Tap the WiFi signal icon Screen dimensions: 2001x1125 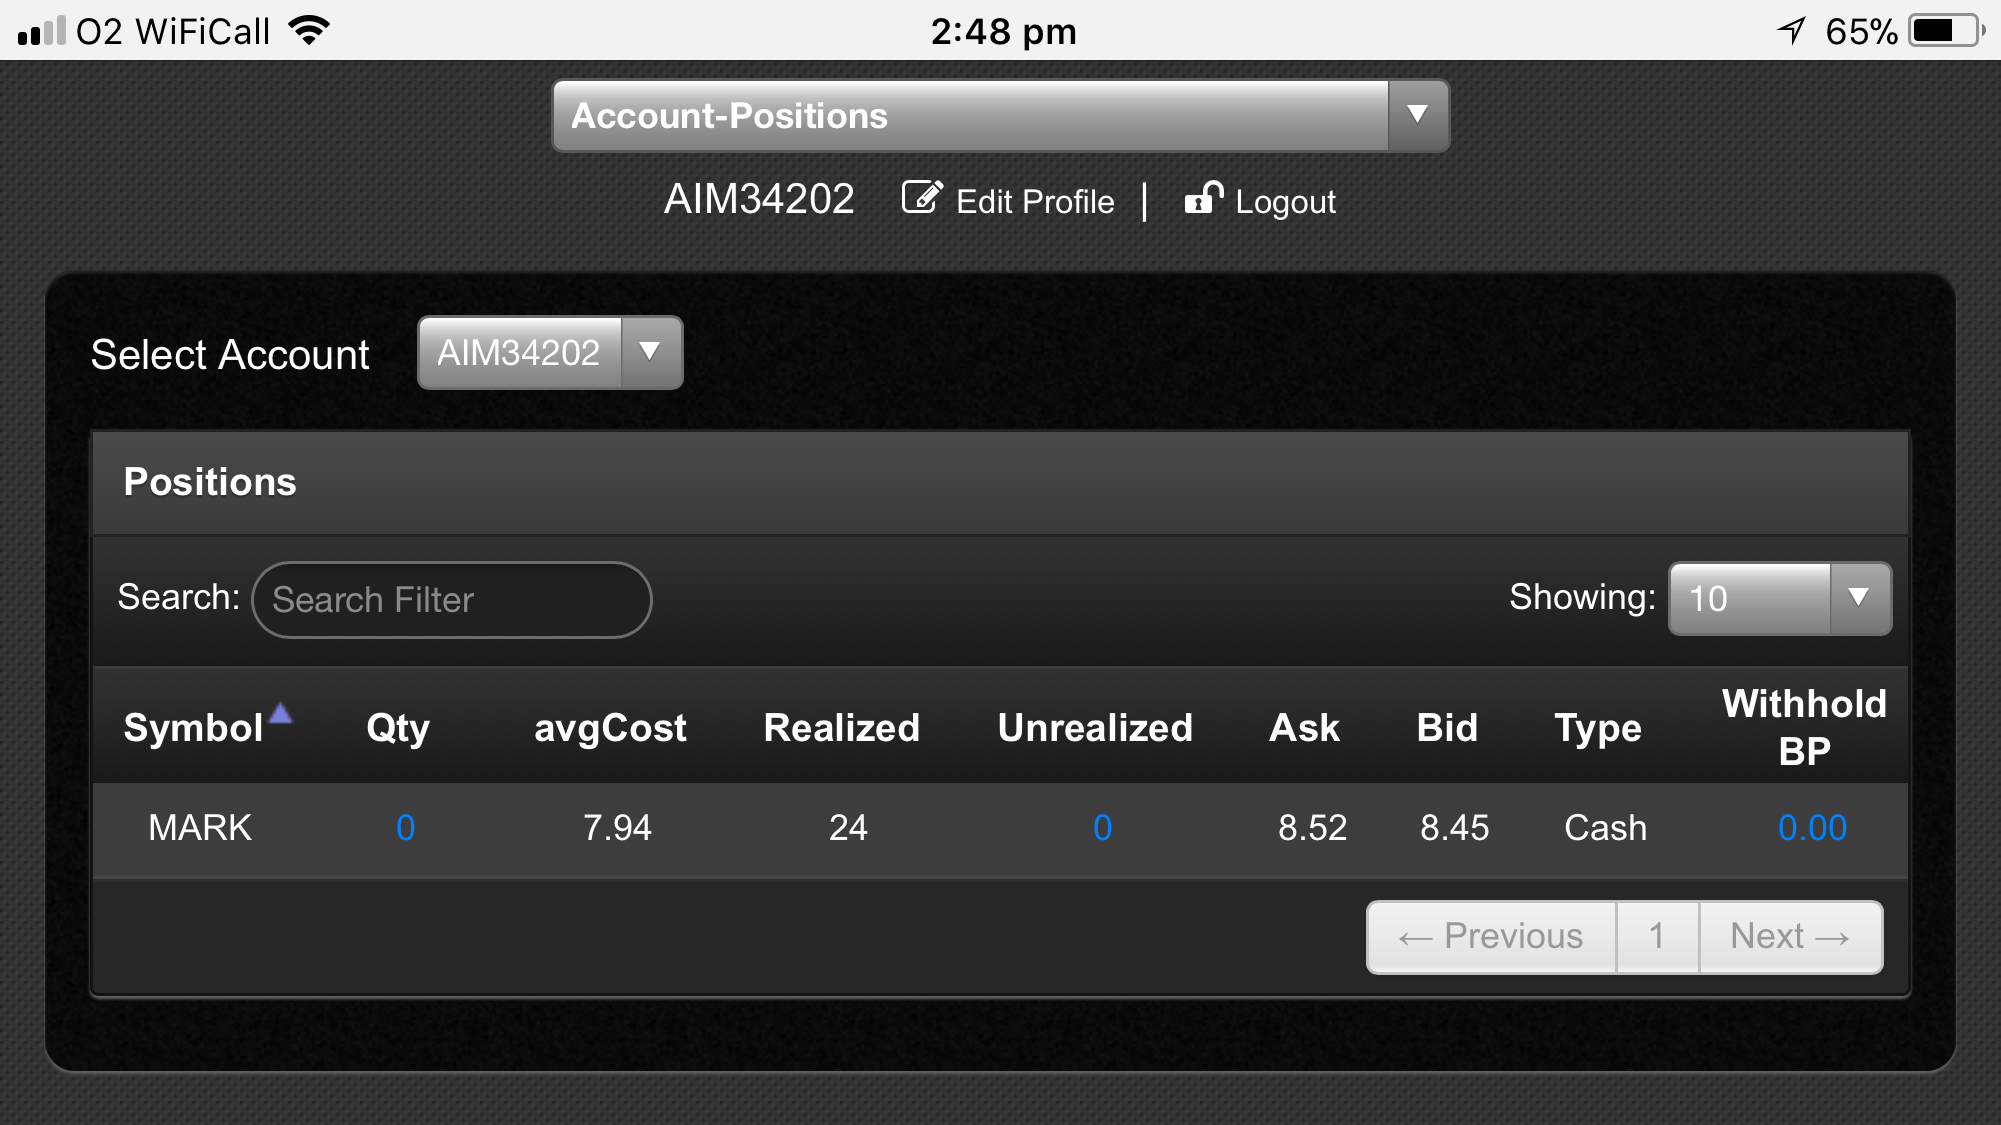pyautogui.click(x=309, y=30)
